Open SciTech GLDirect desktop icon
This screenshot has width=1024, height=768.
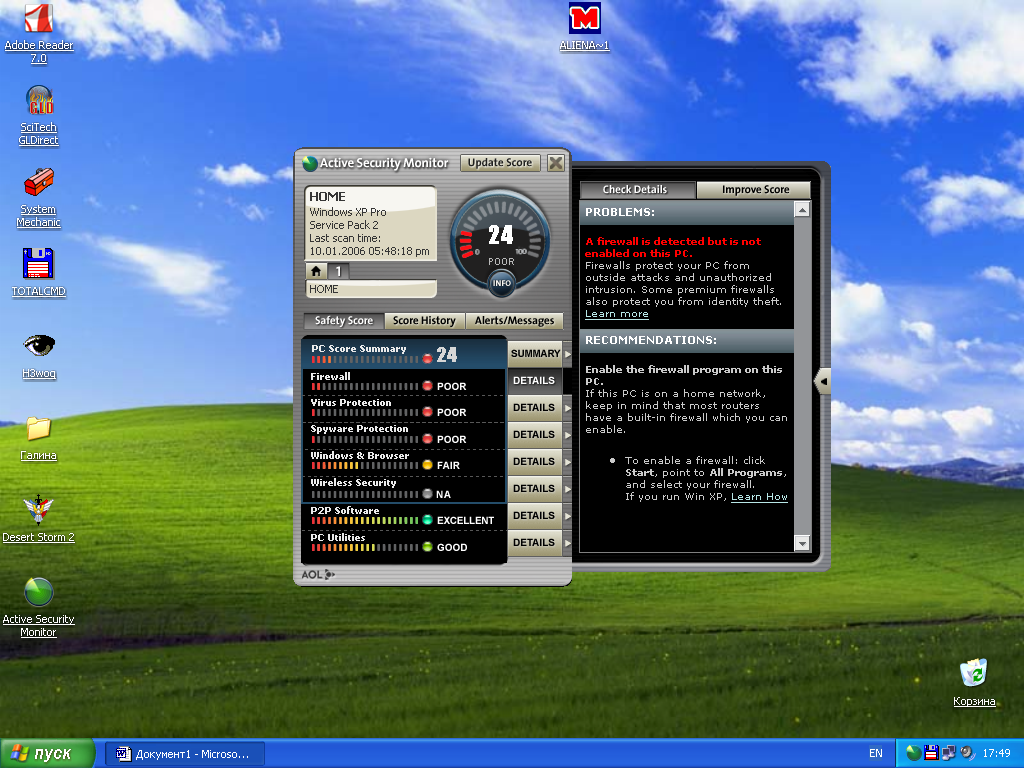coord(39,115)
